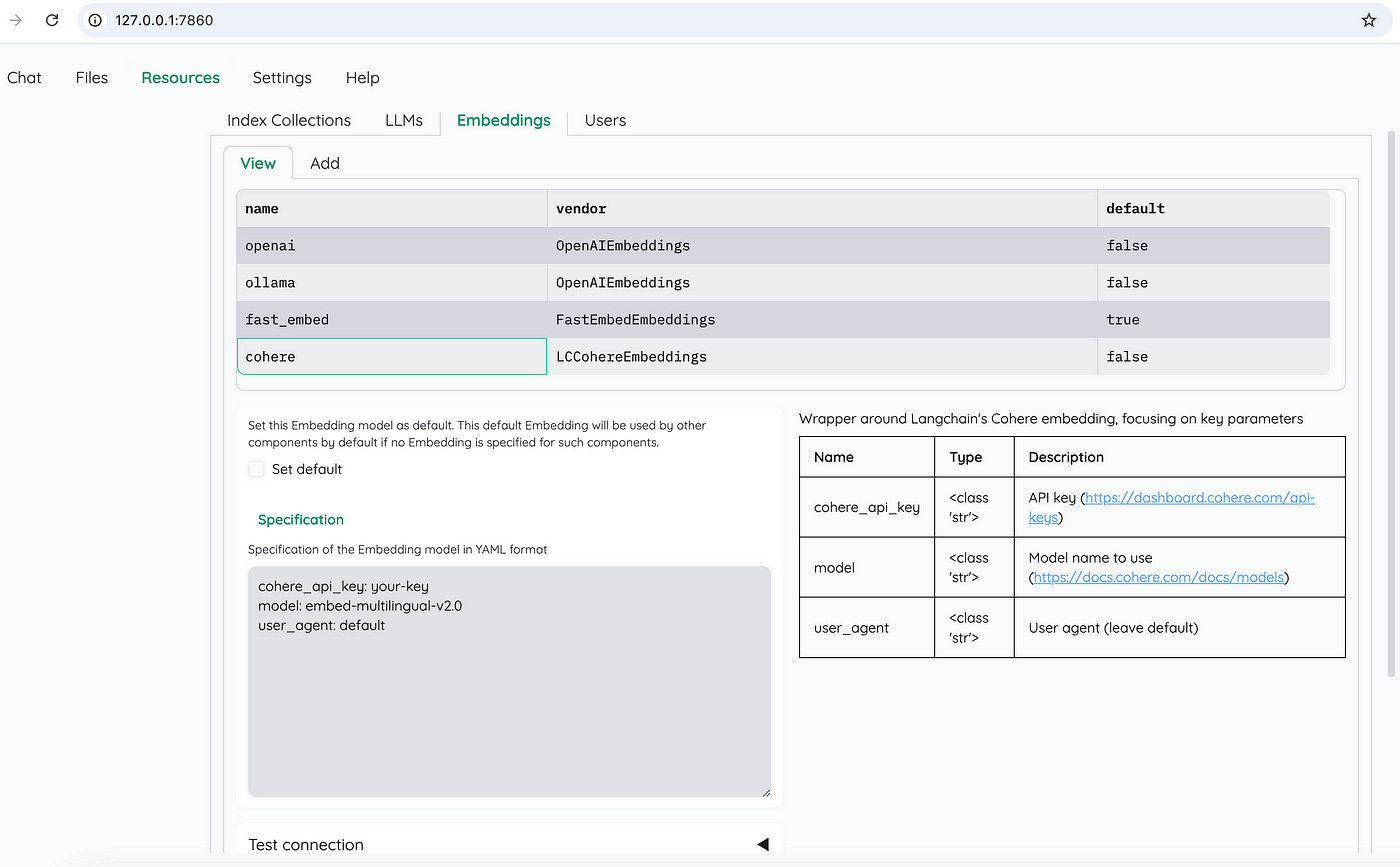Viewport: 1400px width, 867px height.
Task: Click the Test connection header
Action: 306,844
